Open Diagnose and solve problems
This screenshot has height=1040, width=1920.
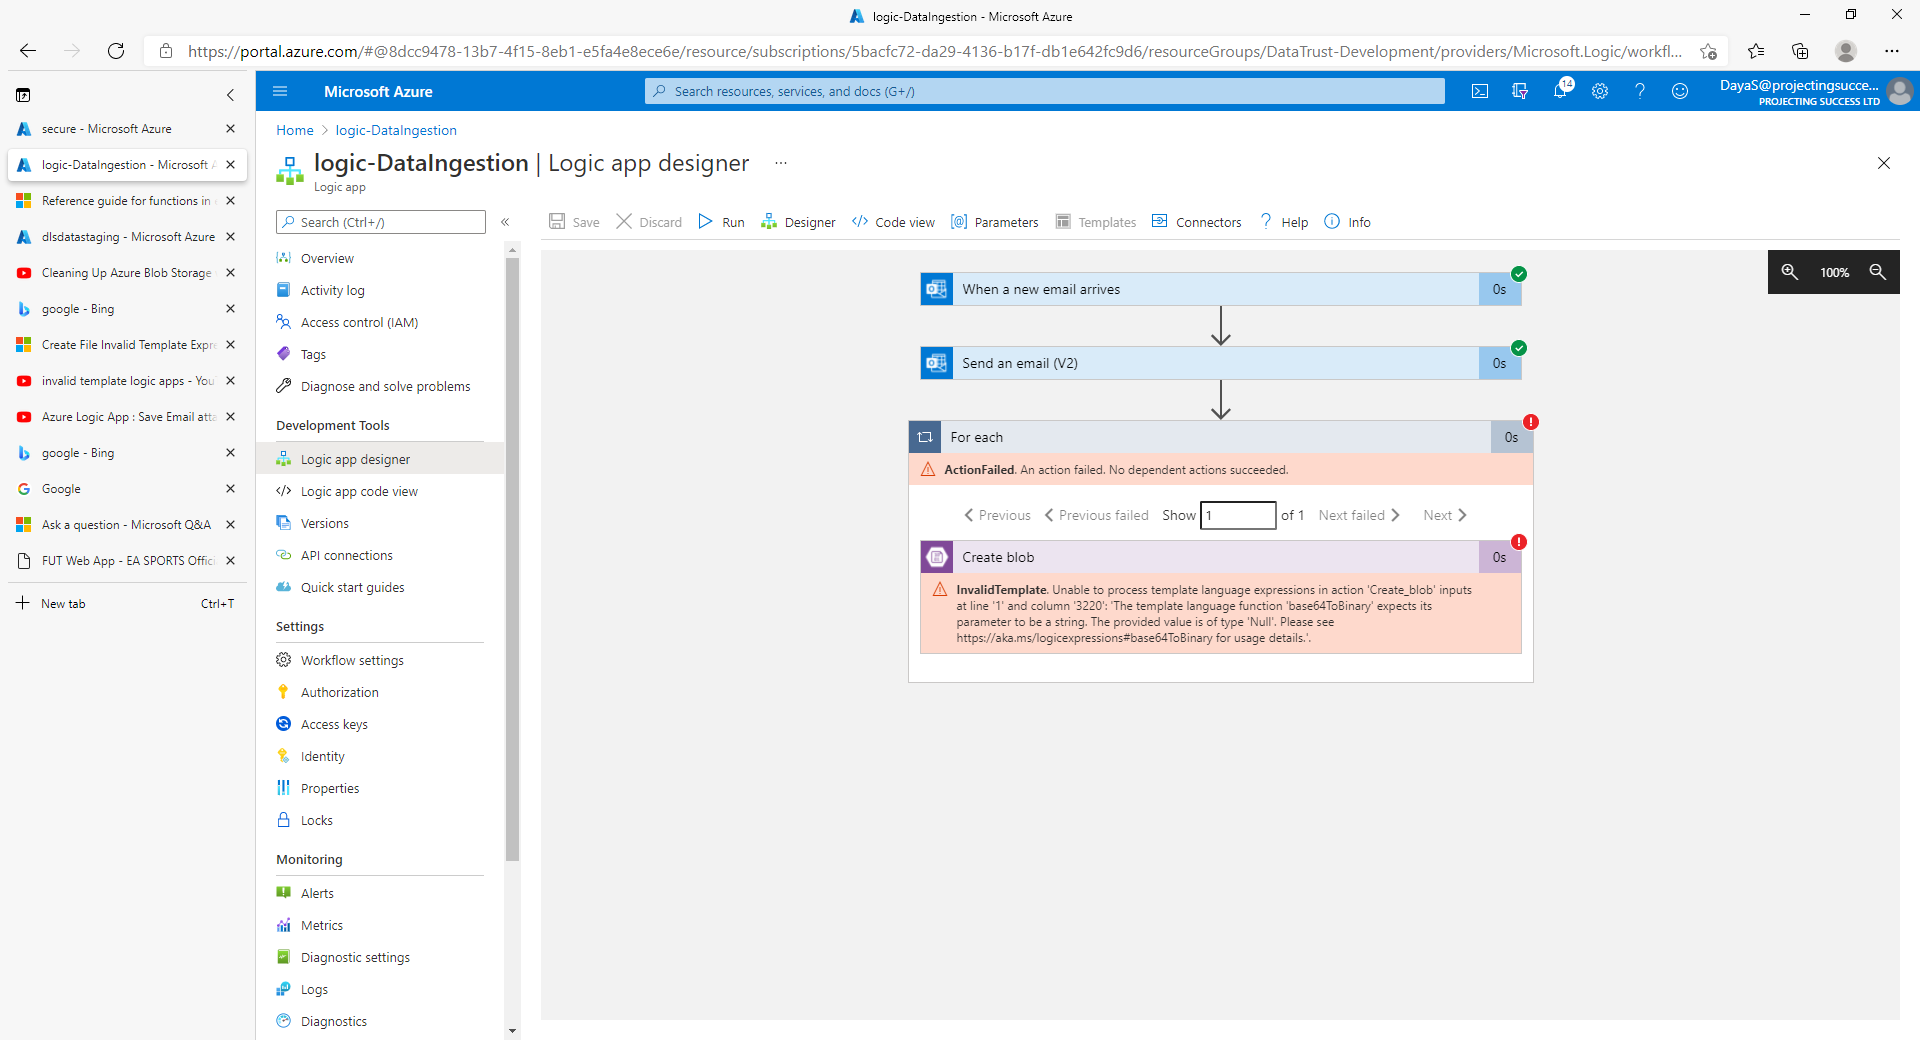pos(380,386)
